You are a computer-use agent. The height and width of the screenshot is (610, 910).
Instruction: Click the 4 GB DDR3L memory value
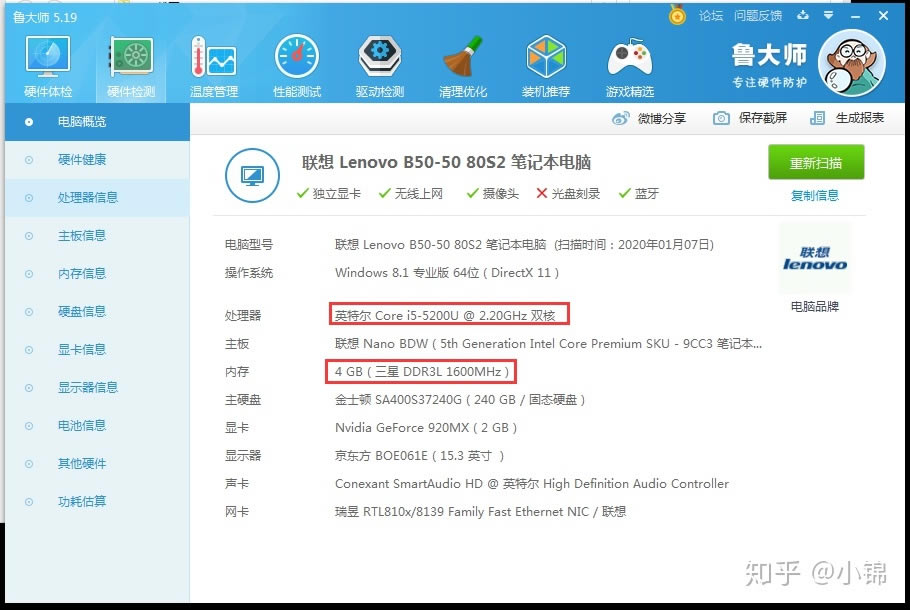tap(422, 371)
